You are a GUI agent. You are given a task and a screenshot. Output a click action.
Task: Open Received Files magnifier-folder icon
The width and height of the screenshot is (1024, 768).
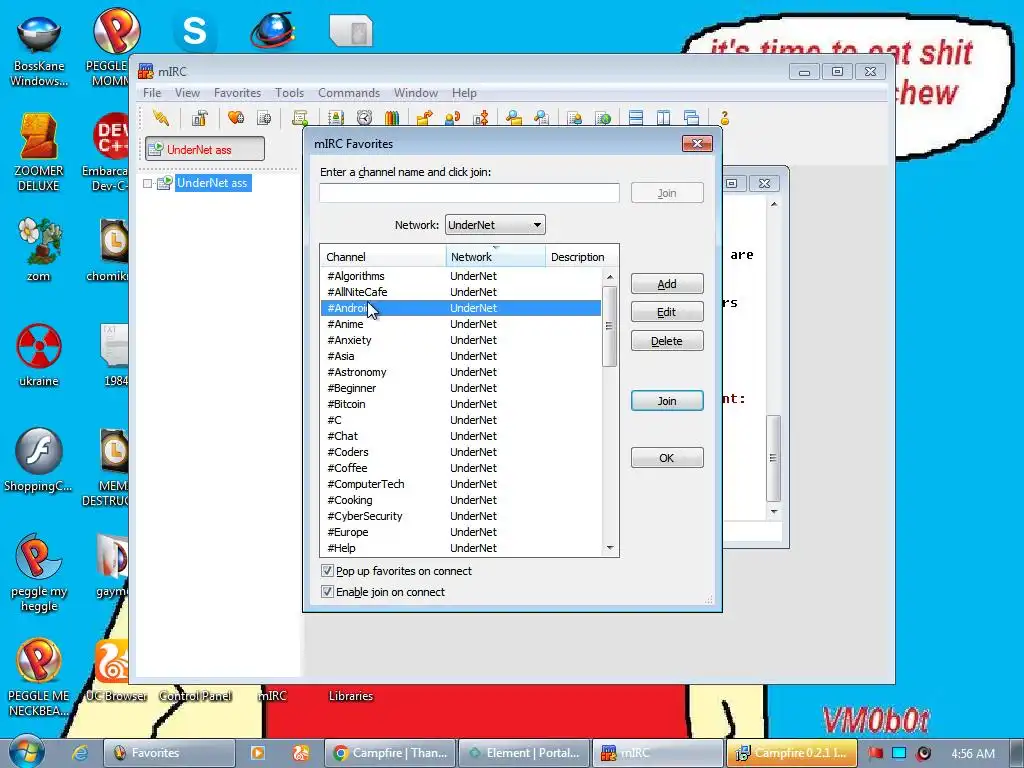coord(514,118)
